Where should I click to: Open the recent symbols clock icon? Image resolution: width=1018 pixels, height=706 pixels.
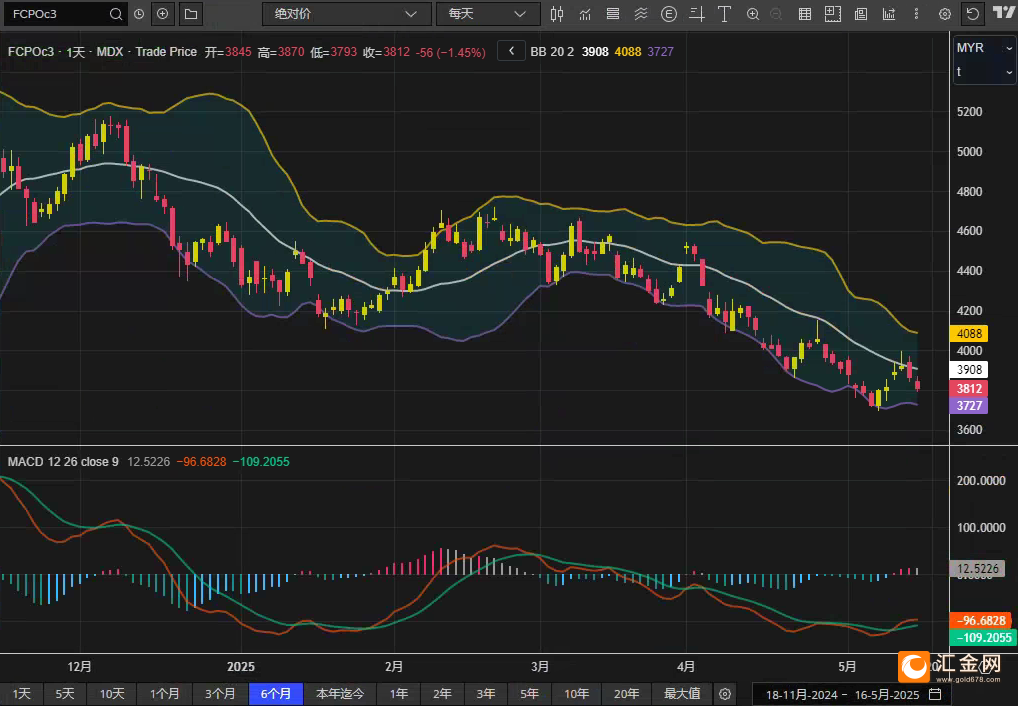(139, 14)
